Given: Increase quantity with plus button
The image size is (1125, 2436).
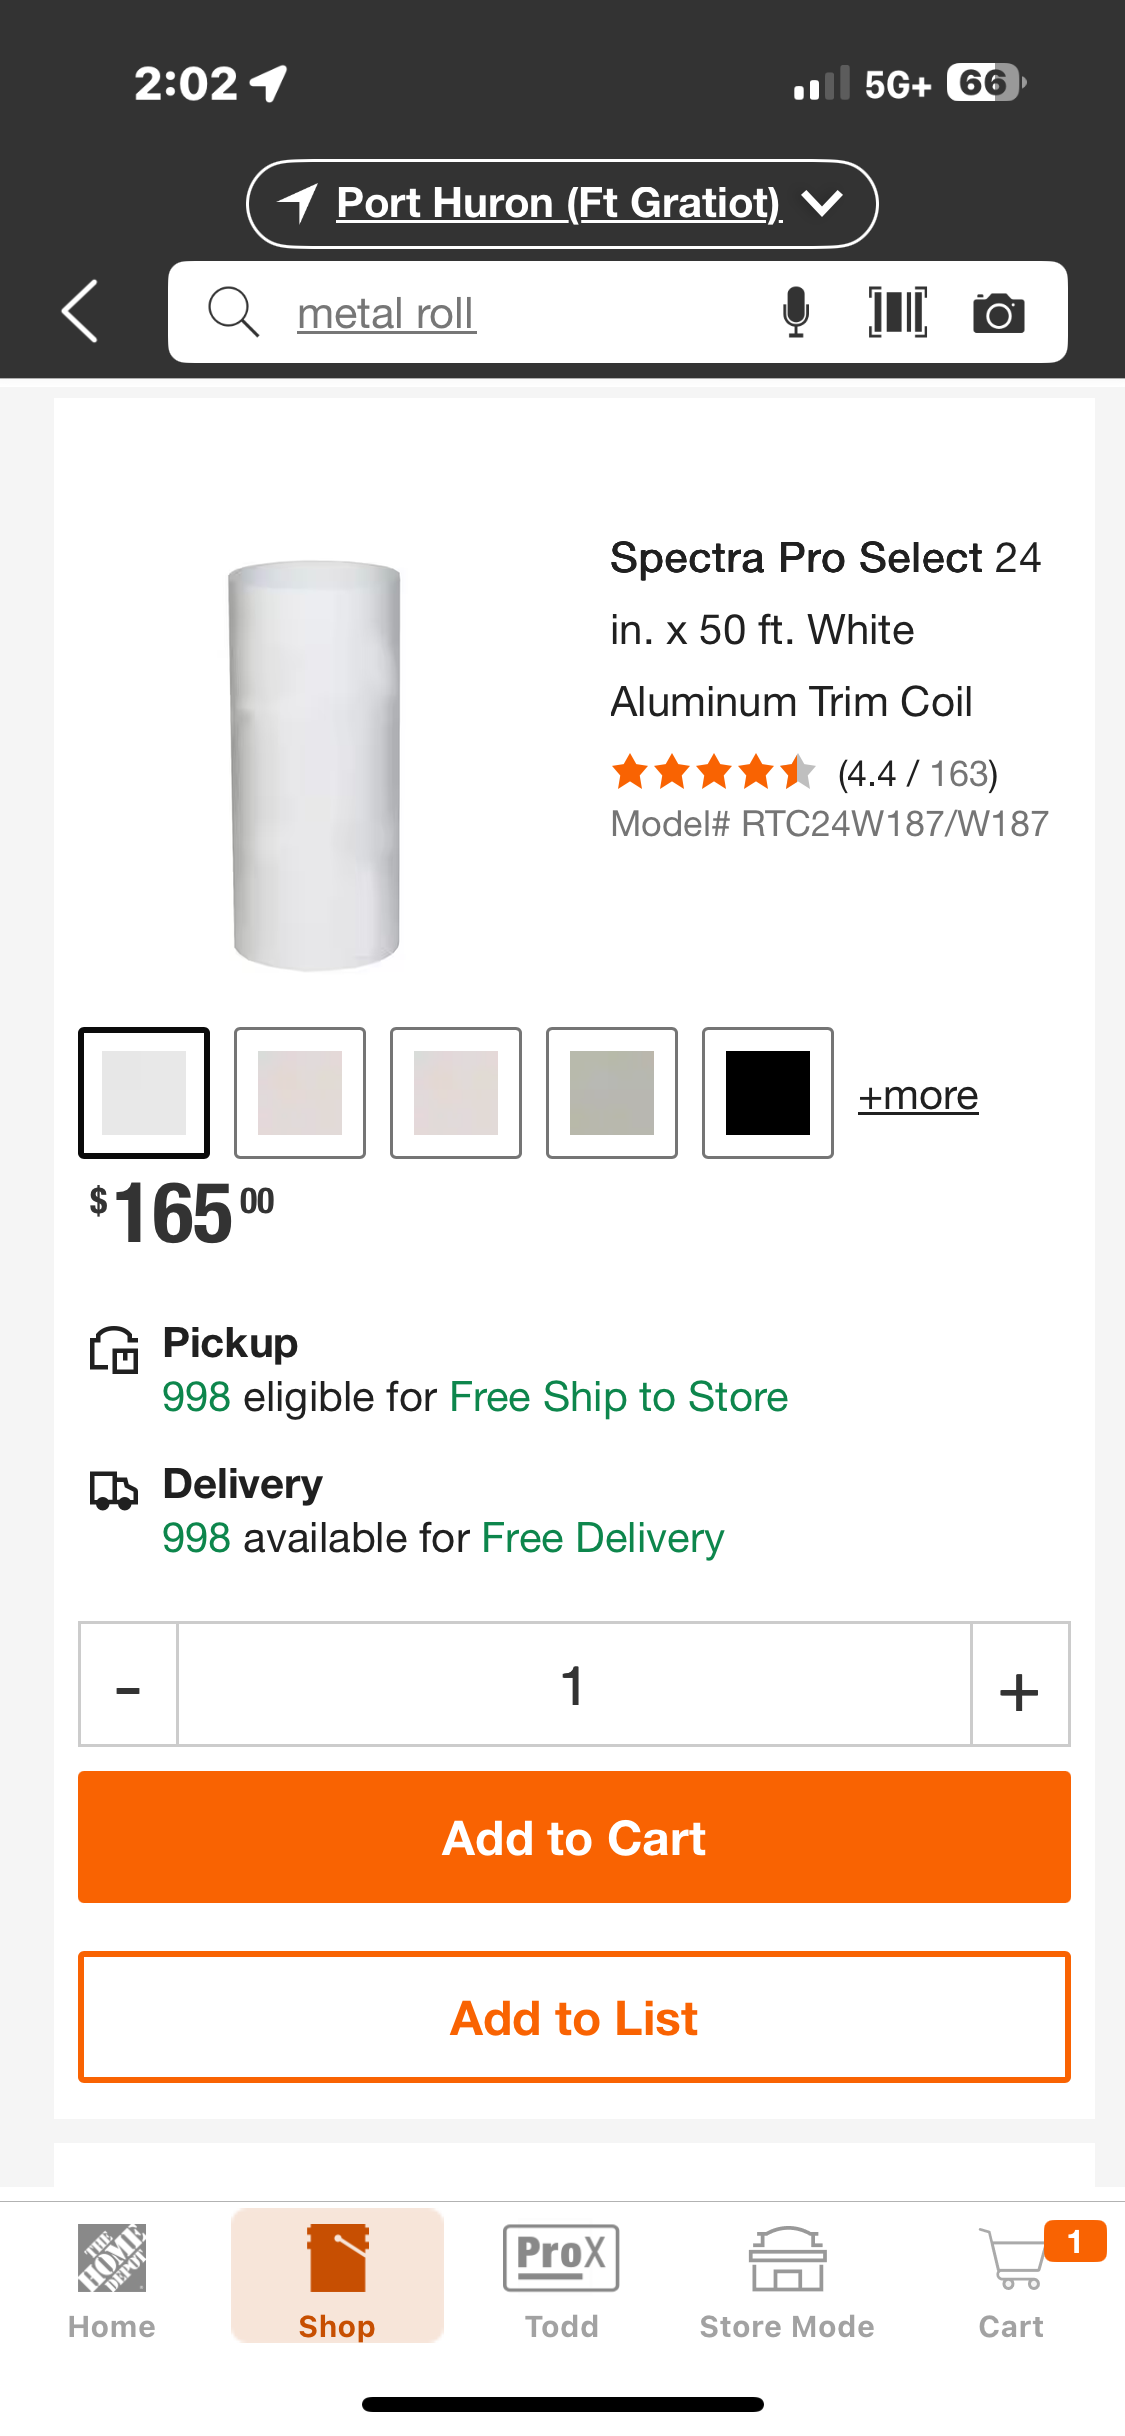Looking at the screenshot, I should [1020, 1684].
